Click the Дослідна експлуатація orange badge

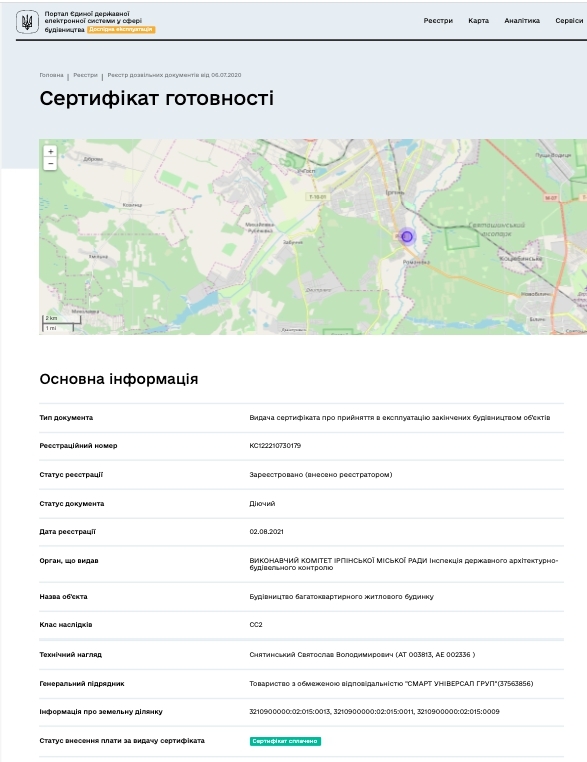click(x=121, y=29)
